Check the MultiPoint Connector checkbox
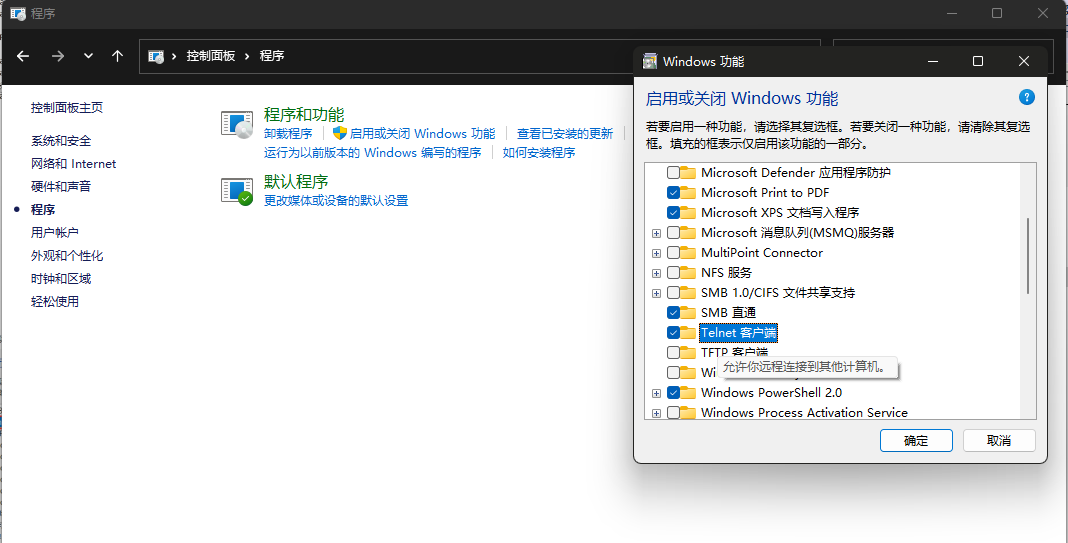 pos(673,253)
